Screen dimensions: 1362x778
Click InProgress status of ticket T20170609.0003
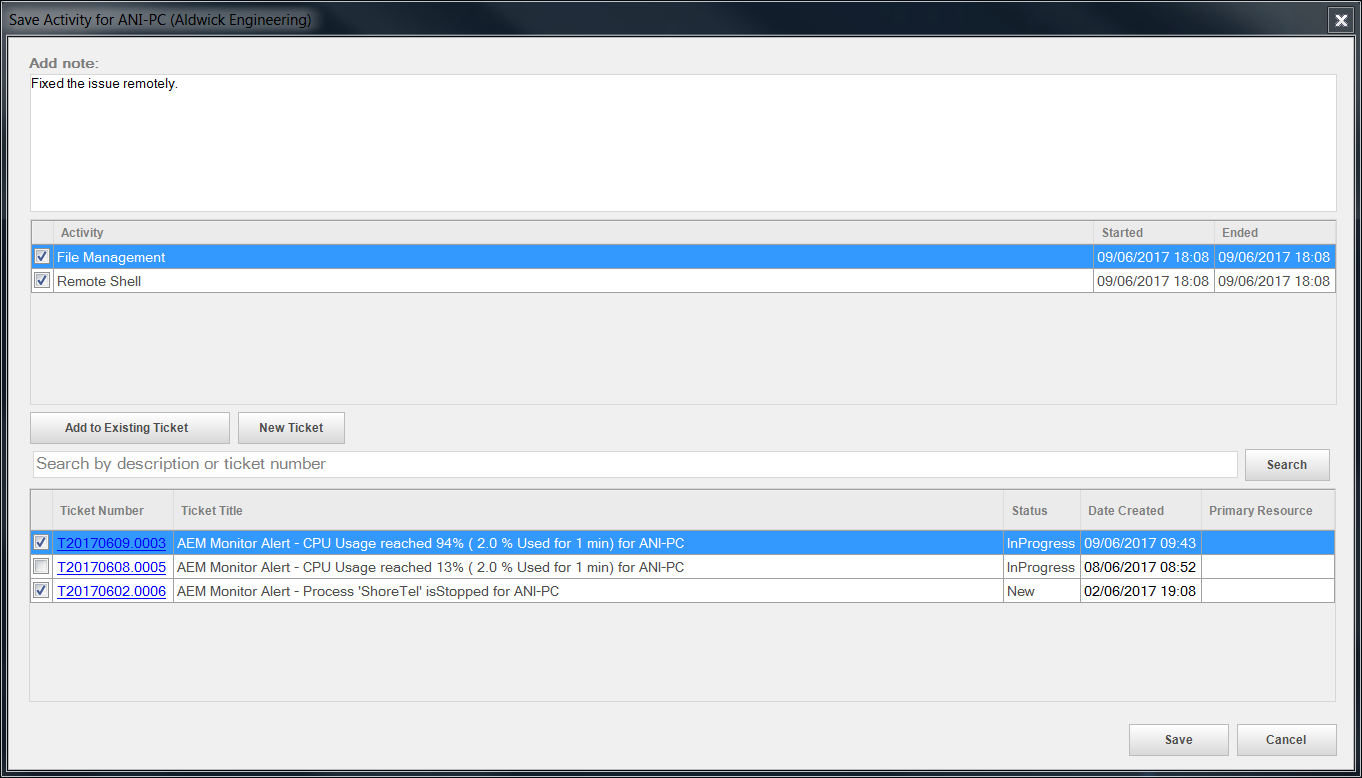(x=1042, y=543)
